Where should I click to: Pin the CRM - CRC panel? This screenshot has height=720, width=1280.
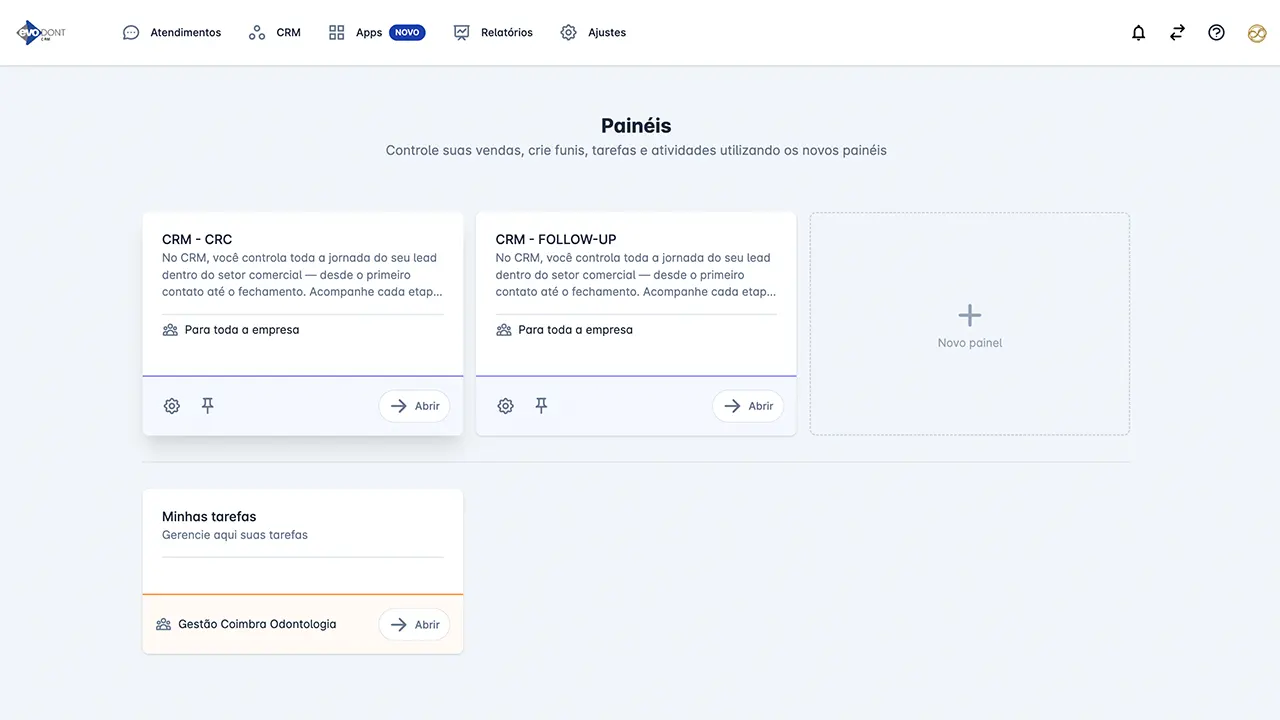[x=208, y=406]
